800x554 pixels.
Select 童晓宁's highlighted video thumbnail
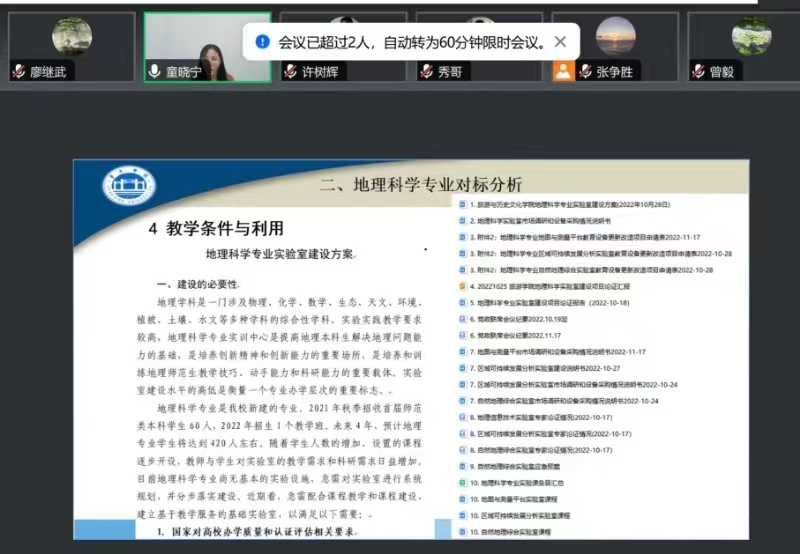207,47
